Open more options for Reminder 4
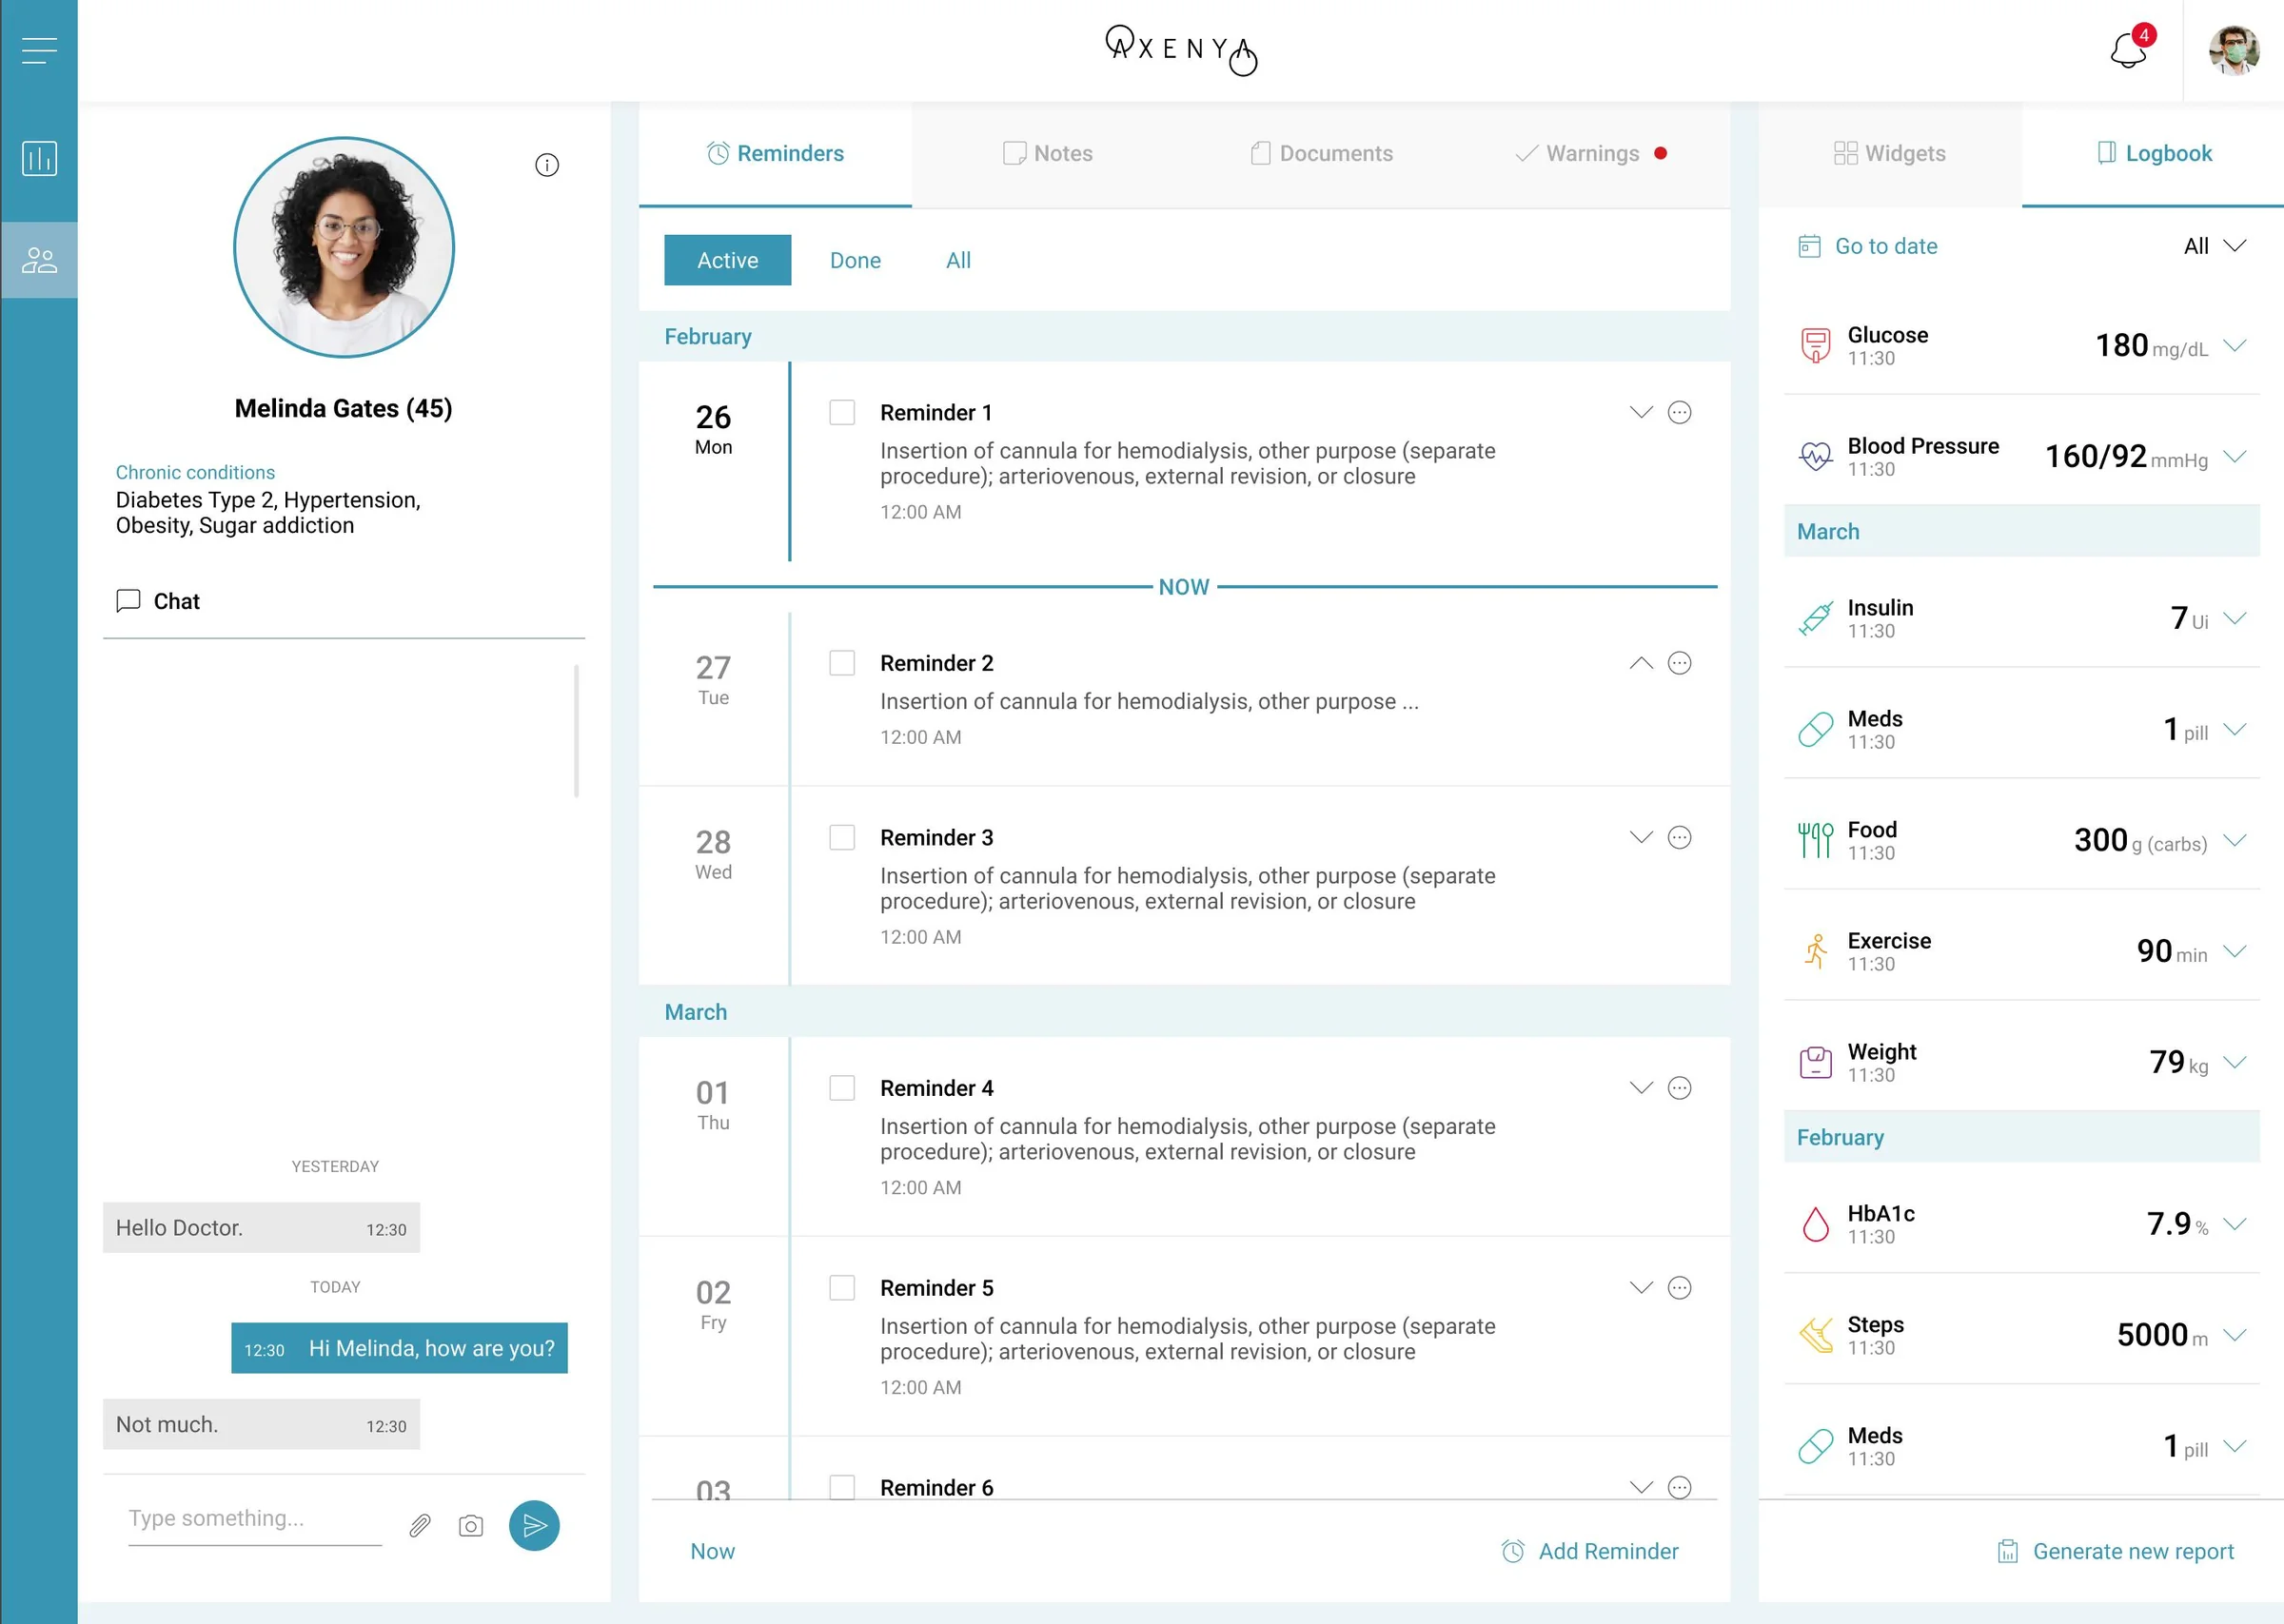 [1680, 1088]
